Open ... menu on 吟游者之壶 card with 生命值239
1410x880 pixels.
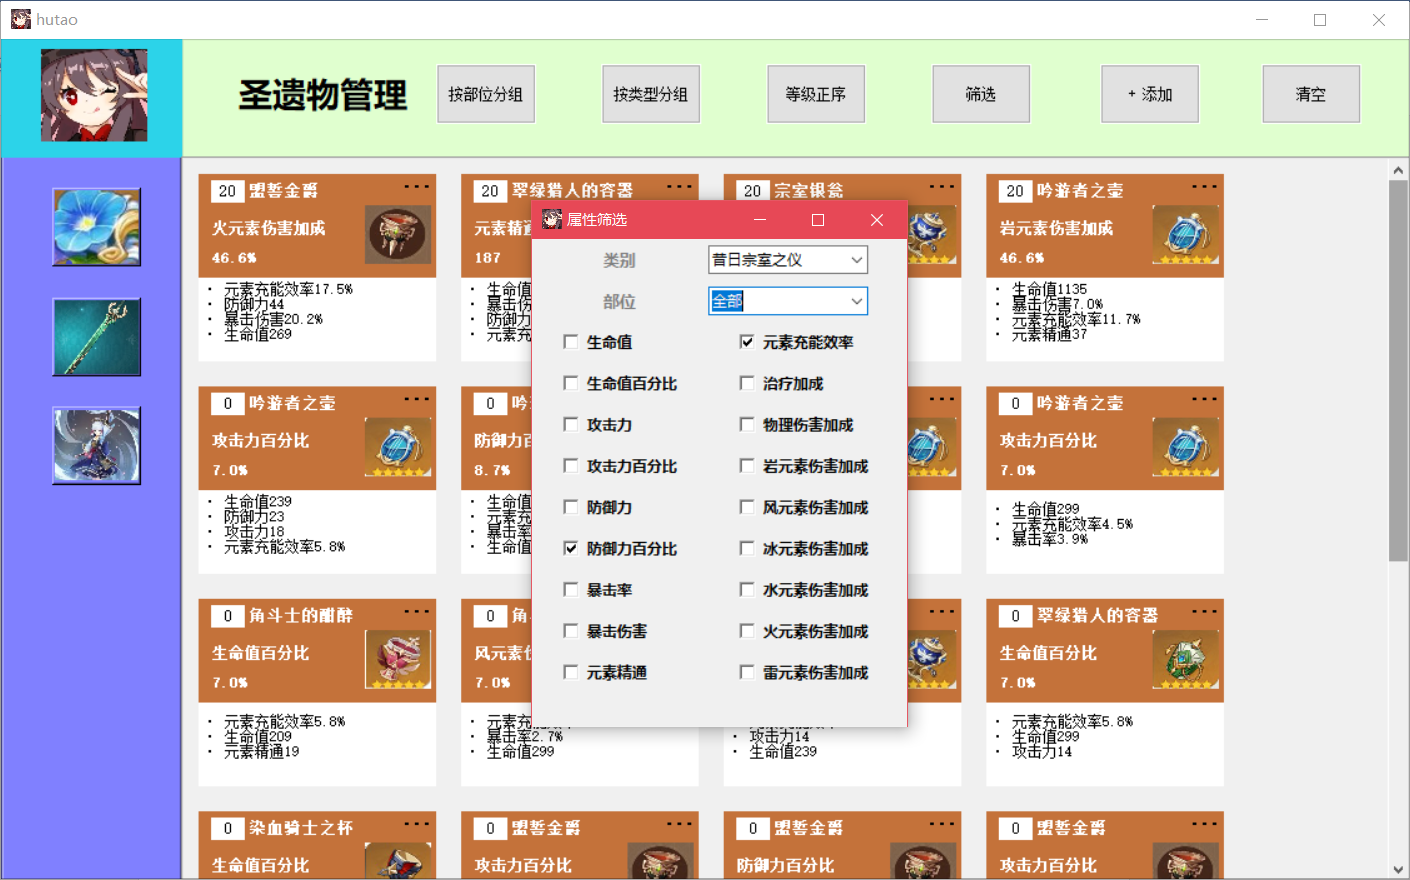417,399
